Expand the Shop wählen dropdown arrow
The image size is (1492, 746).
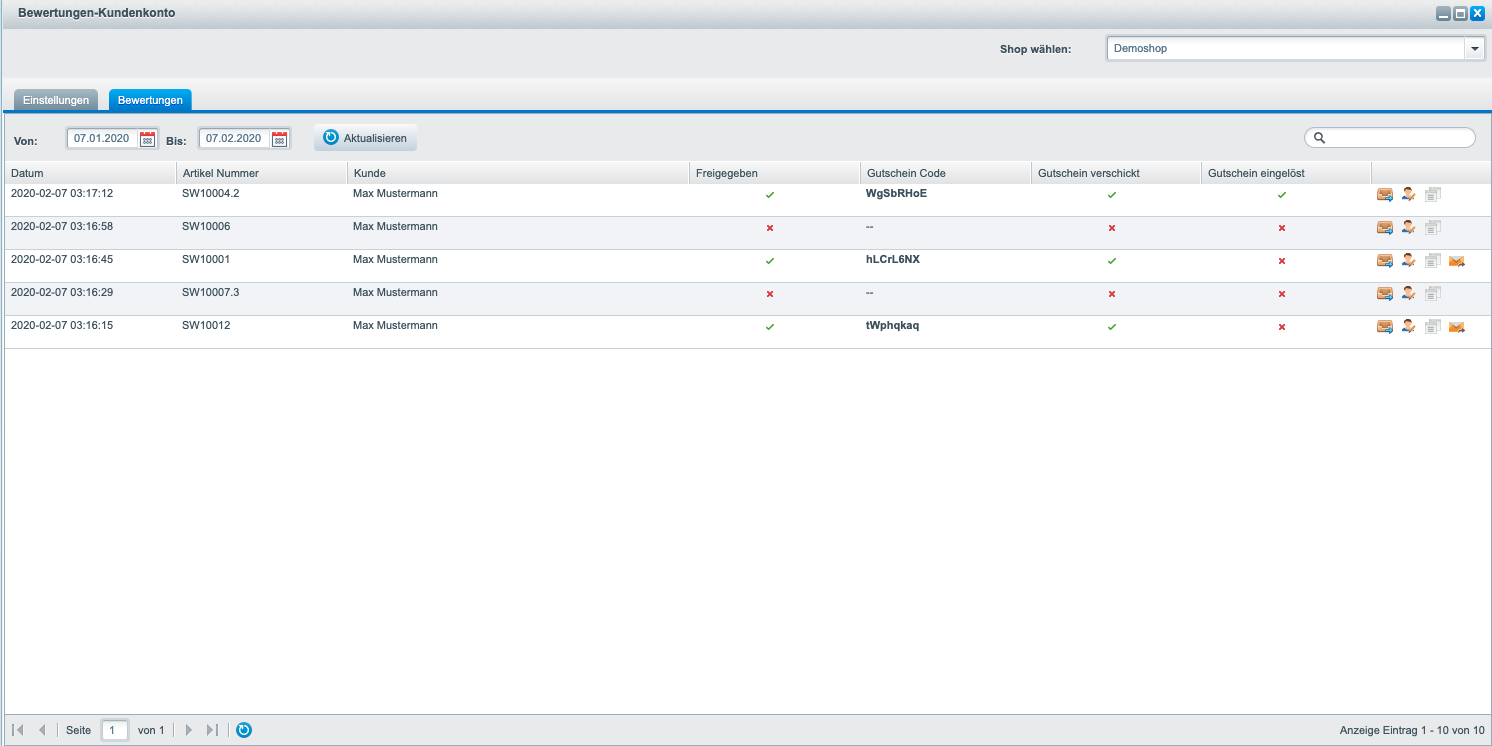[1475, 48]
